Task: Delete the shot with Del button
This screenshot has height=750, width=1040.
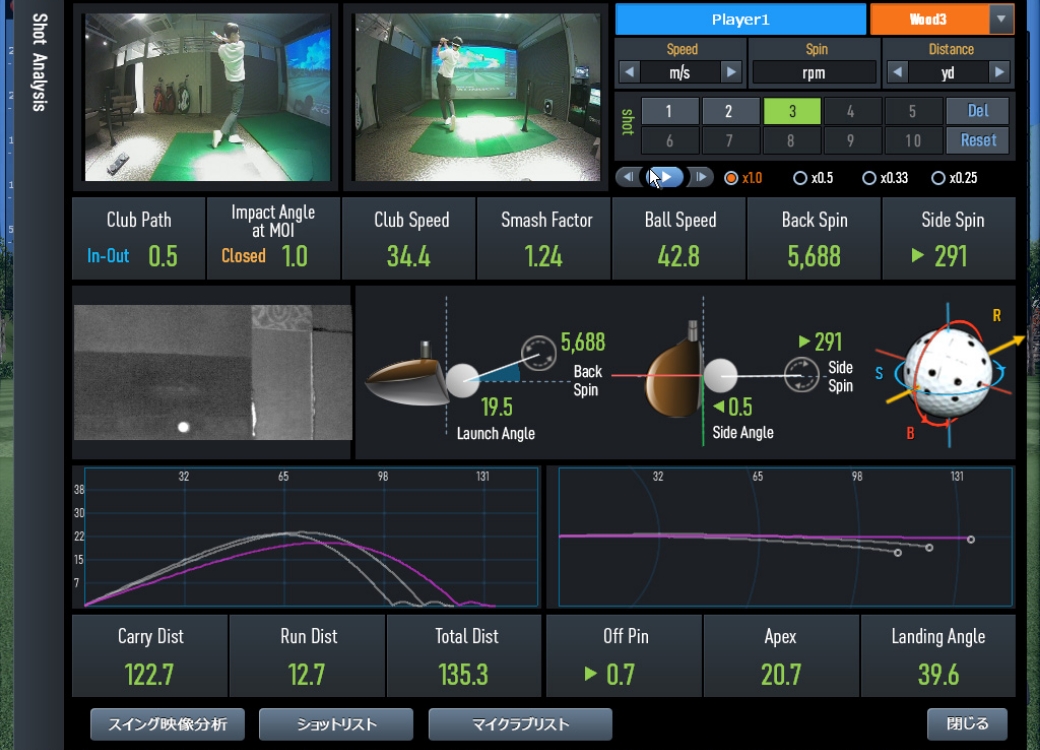Action: (x=977, y=111)
